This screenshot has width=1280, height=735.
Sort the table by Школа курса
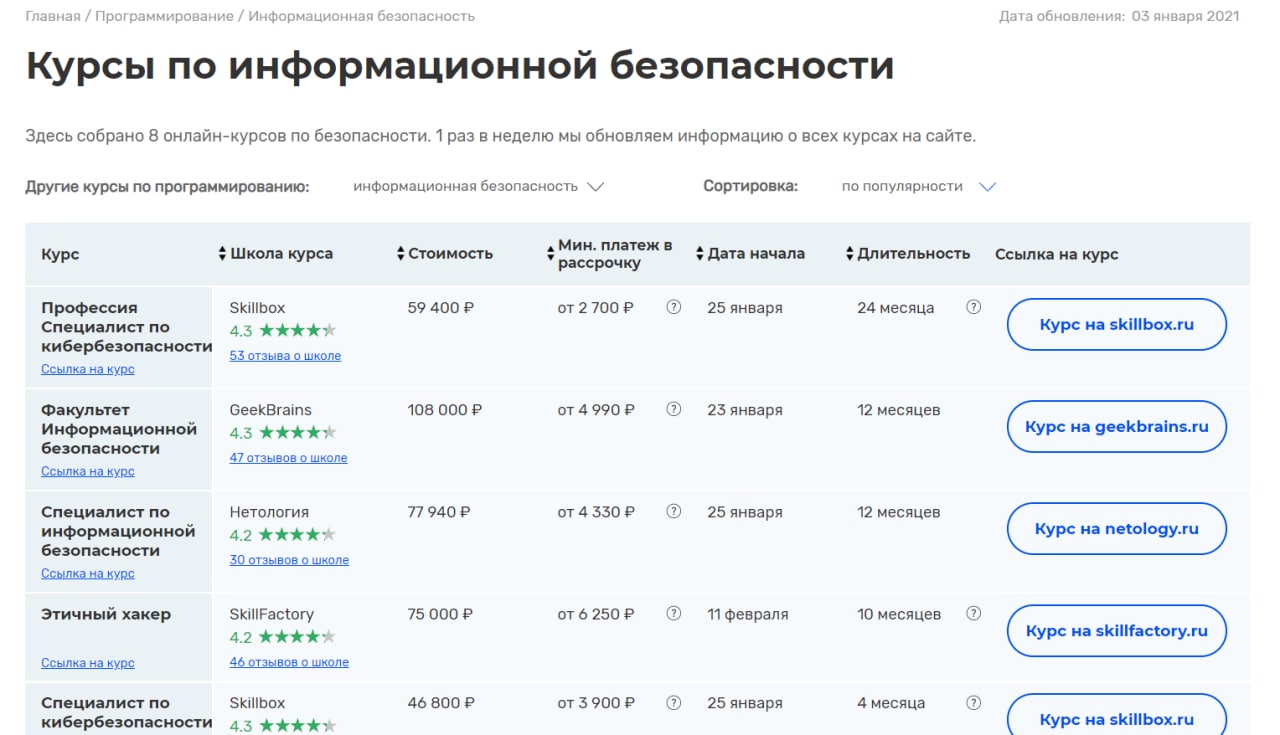pyautogui.click(x=276, y=254)
